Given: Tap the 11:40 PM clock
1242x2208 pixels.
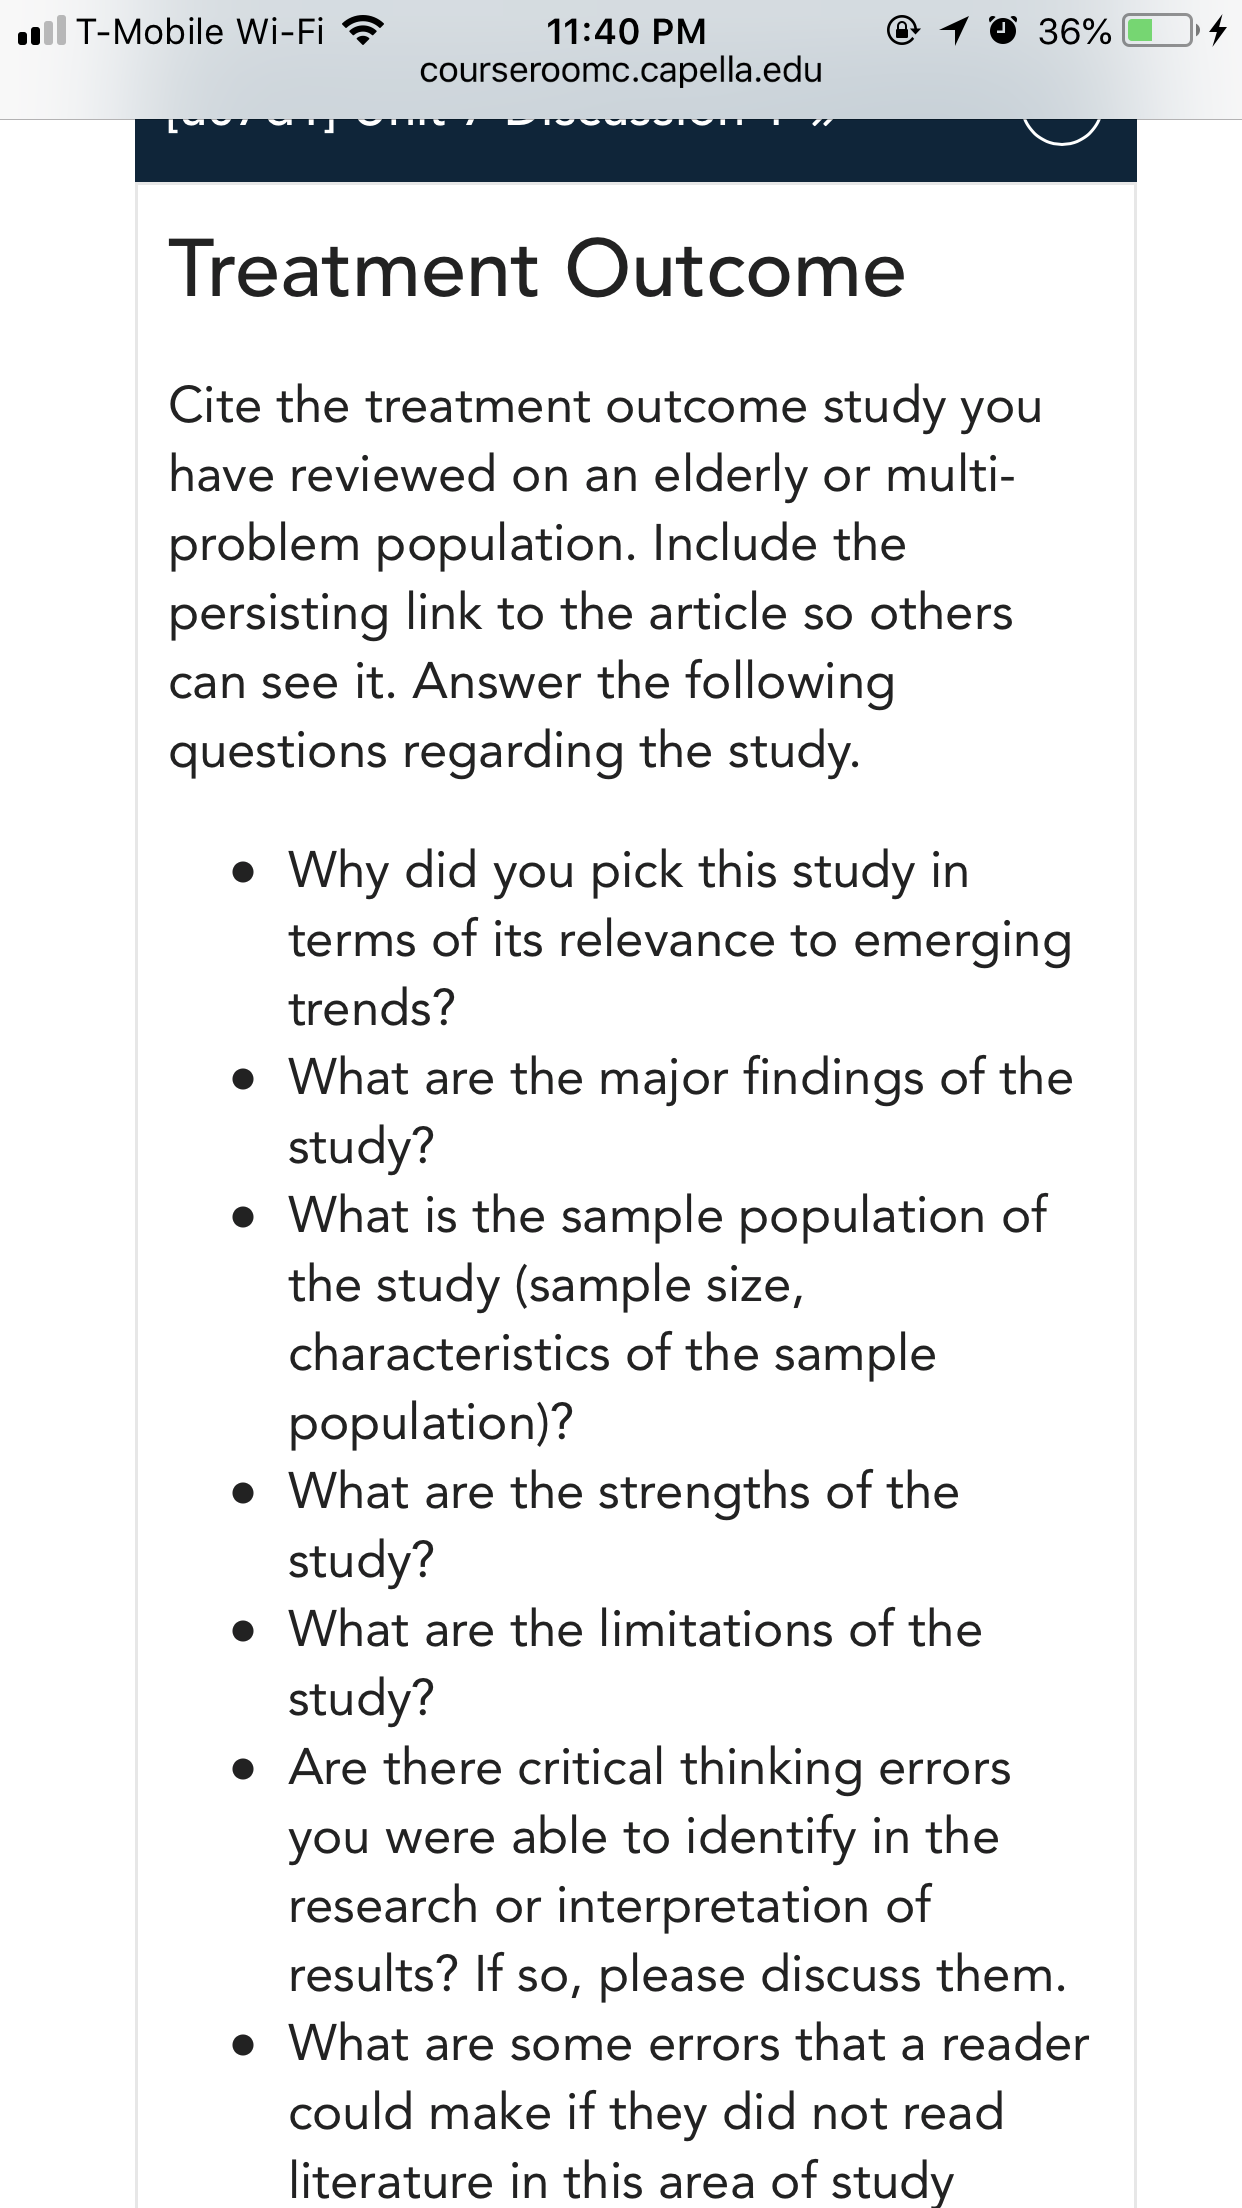Looking at the screenshot, I should pyautogui.click(x=626, y=31).
